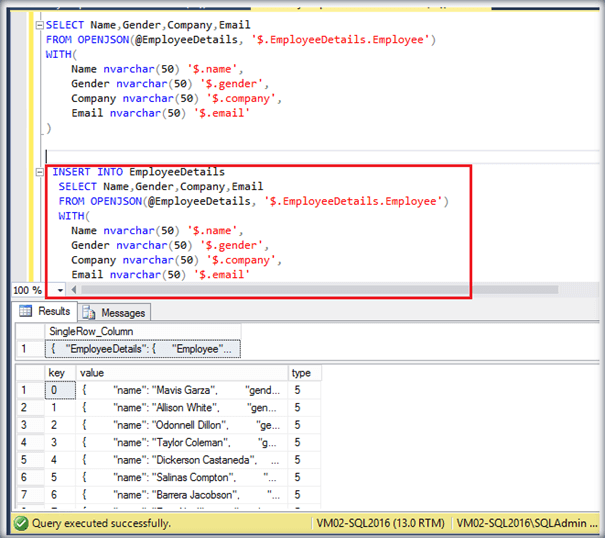This screenshot has height=538, width=605.
Task: Click type cell in Mavis Garza row
Action: 304,390
